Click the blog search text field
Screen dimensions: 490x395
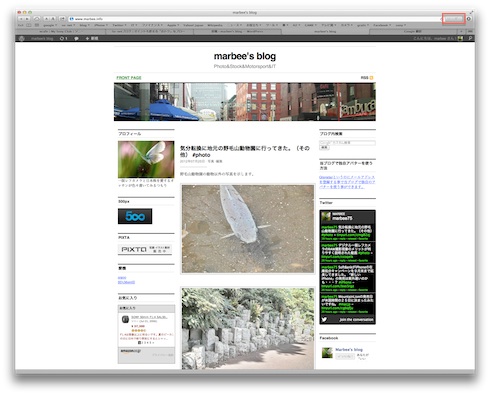pyautogui.click(x=347, y=143)
